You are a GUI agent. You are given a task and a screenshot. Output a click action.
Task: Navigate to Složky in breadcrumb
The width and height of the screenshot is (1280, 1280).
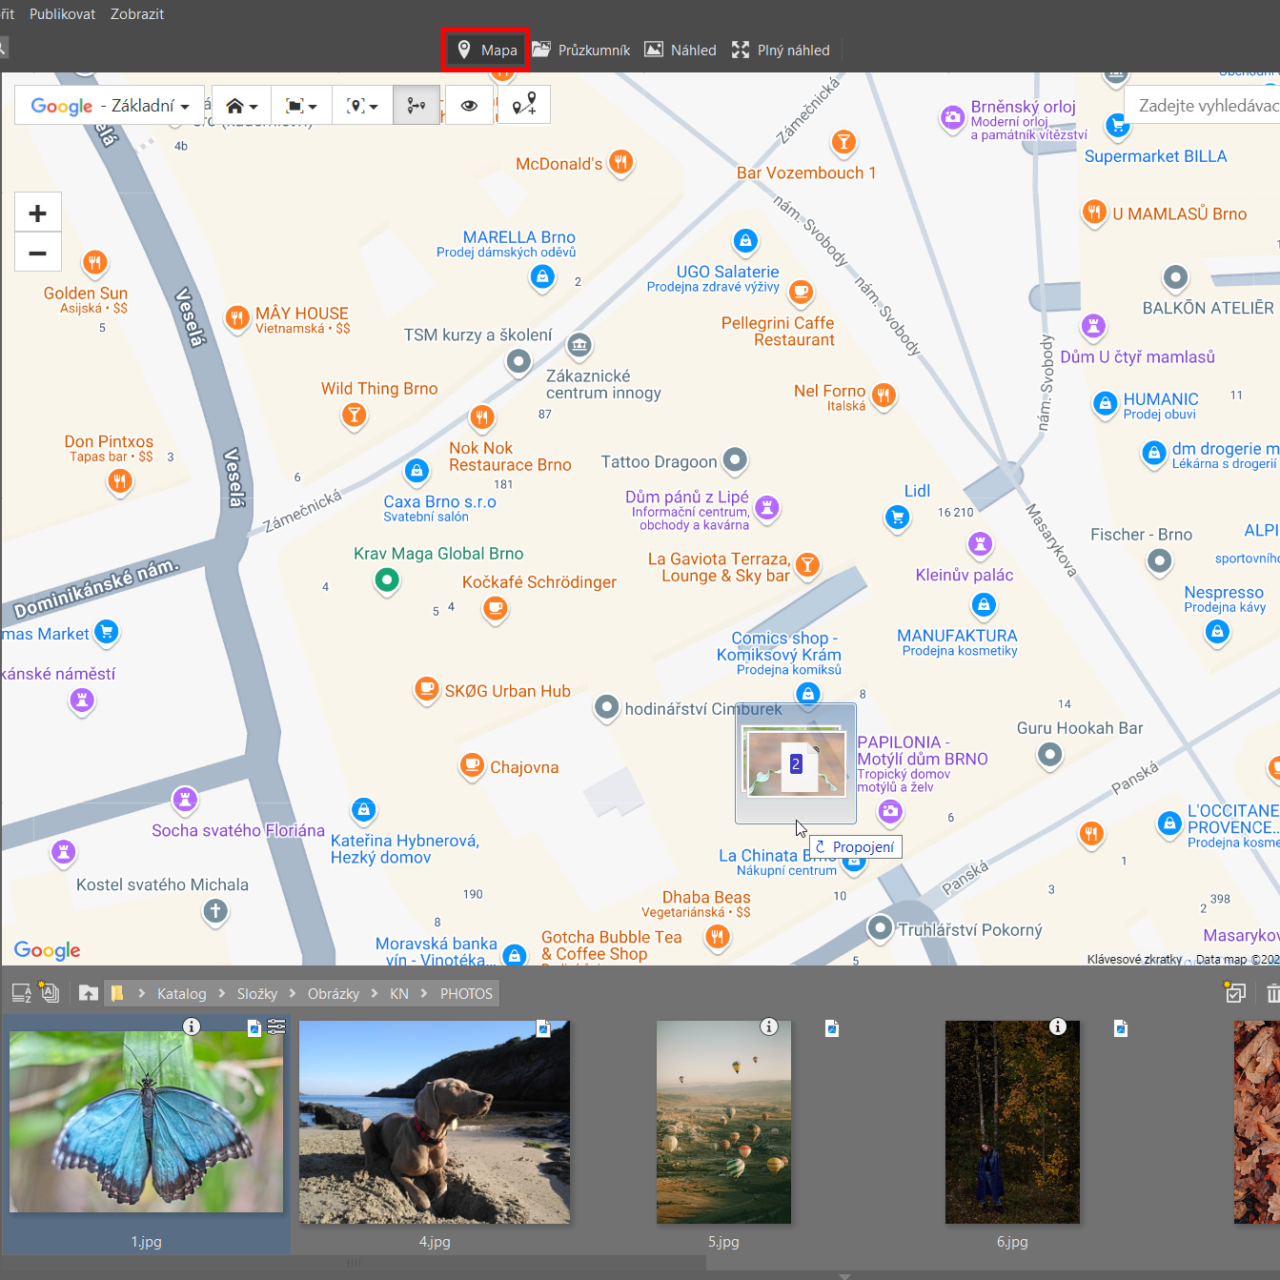click(257, 993)
